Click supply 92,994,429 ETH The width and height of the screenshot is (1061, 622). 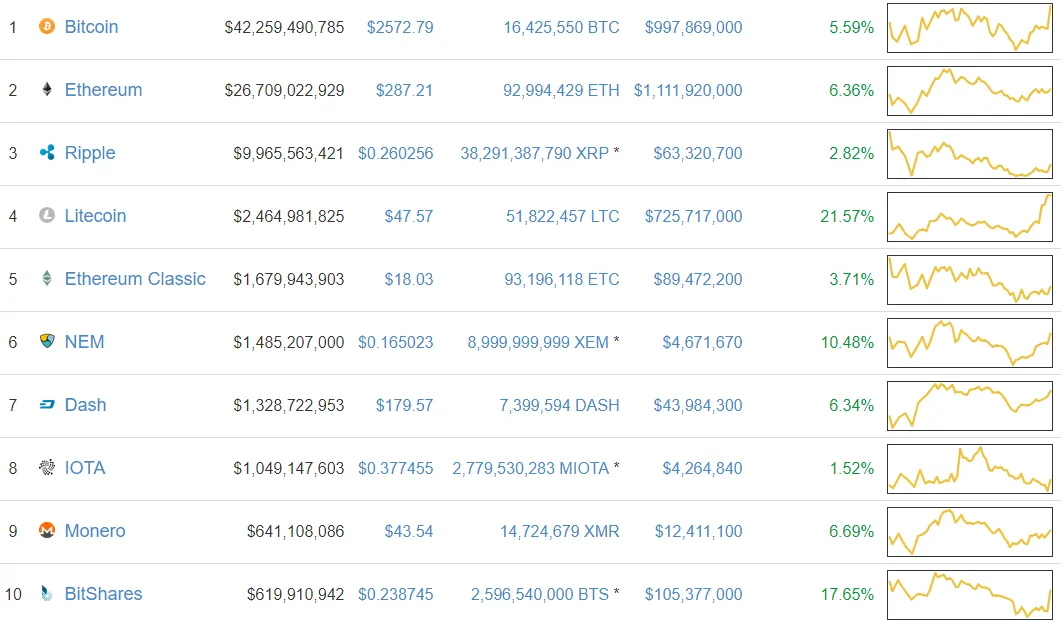coord(561,90)
